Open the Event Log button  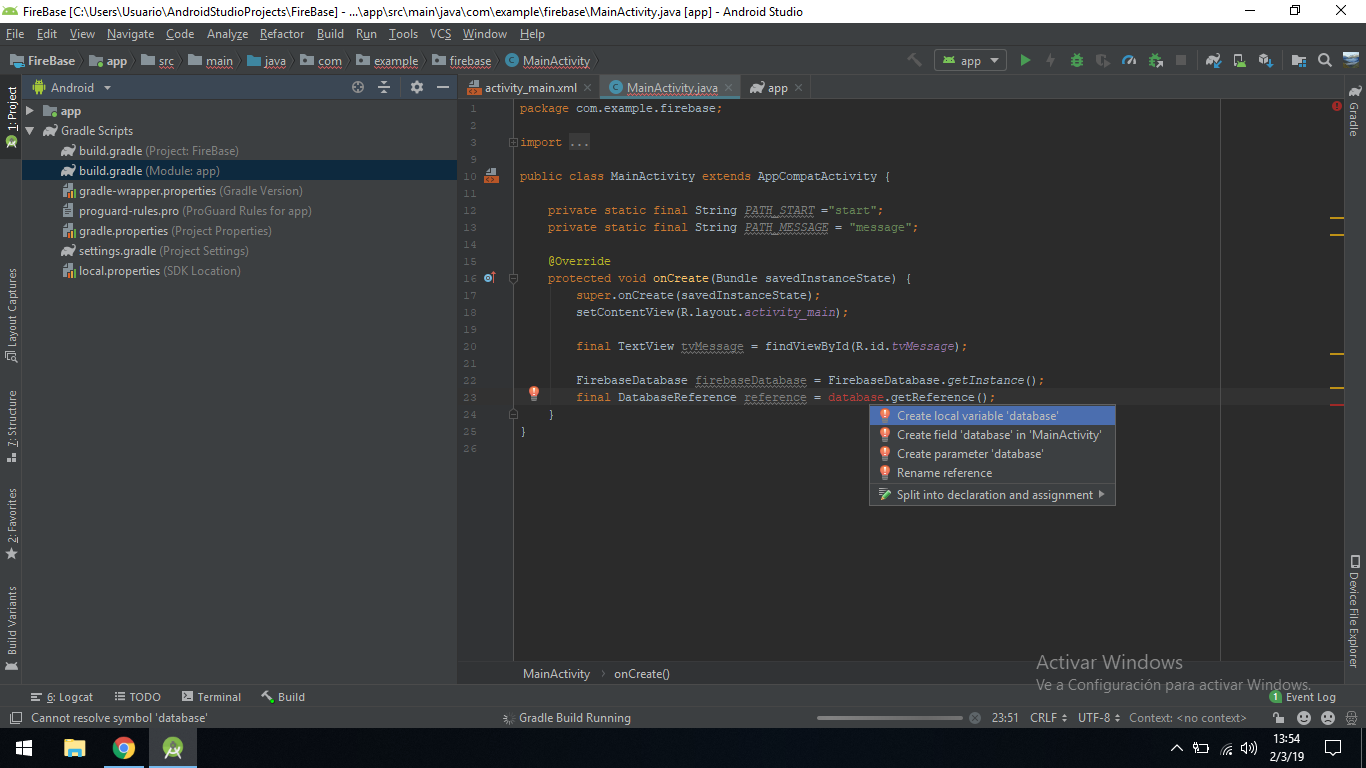(1303, 697)
